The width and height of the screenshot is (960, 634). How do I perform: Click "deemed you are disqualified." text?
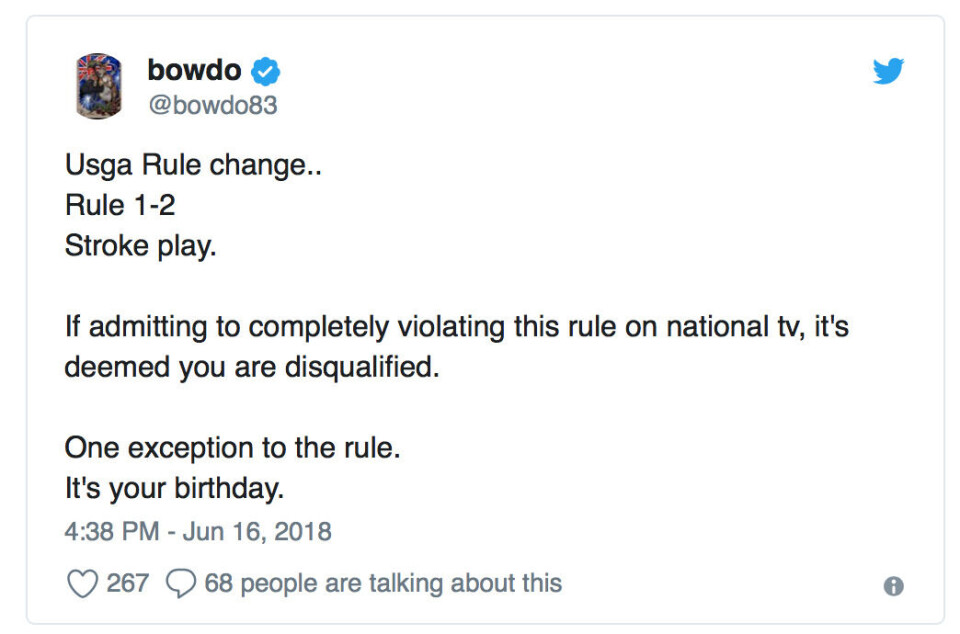(x=252, y=367)
